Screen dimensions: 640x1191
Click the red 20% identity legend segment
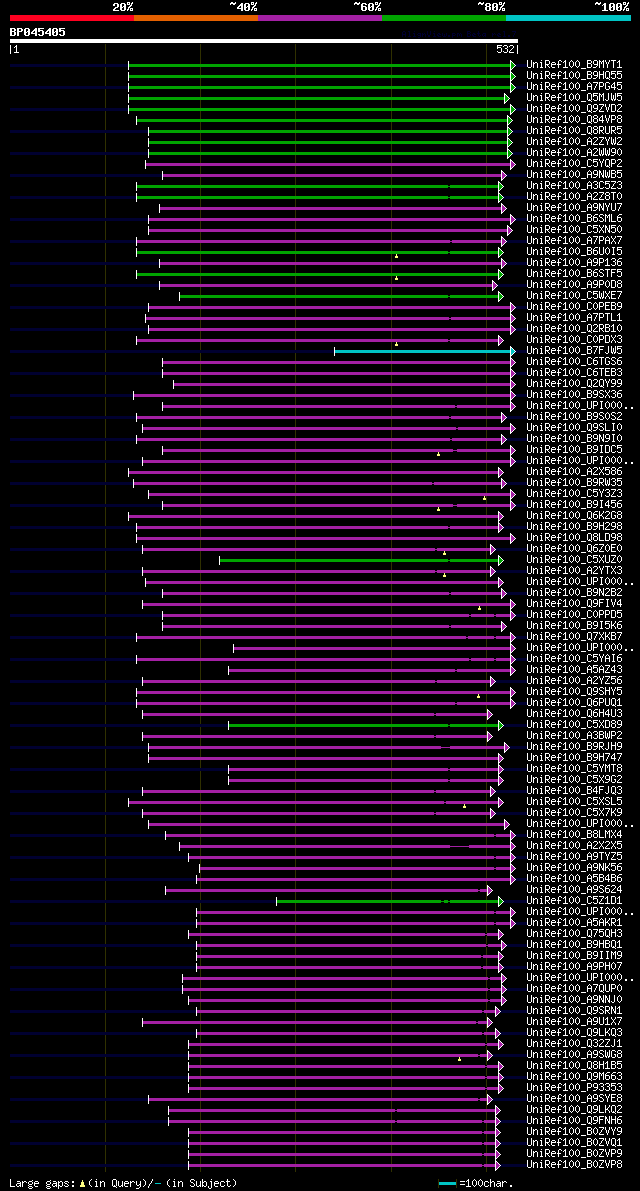72,17
